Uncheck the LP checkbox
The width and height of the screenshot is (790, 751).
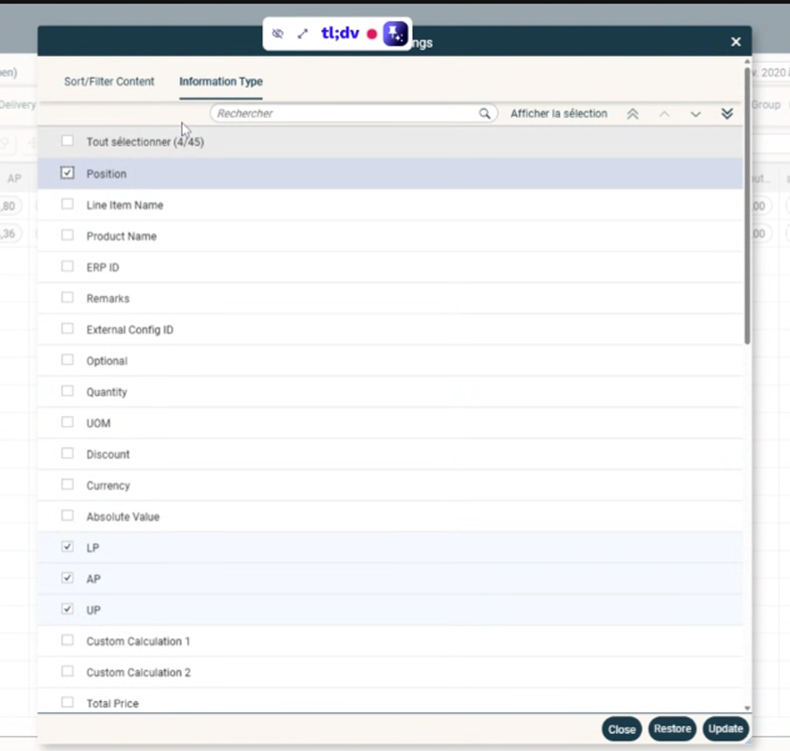click(68, 547)
